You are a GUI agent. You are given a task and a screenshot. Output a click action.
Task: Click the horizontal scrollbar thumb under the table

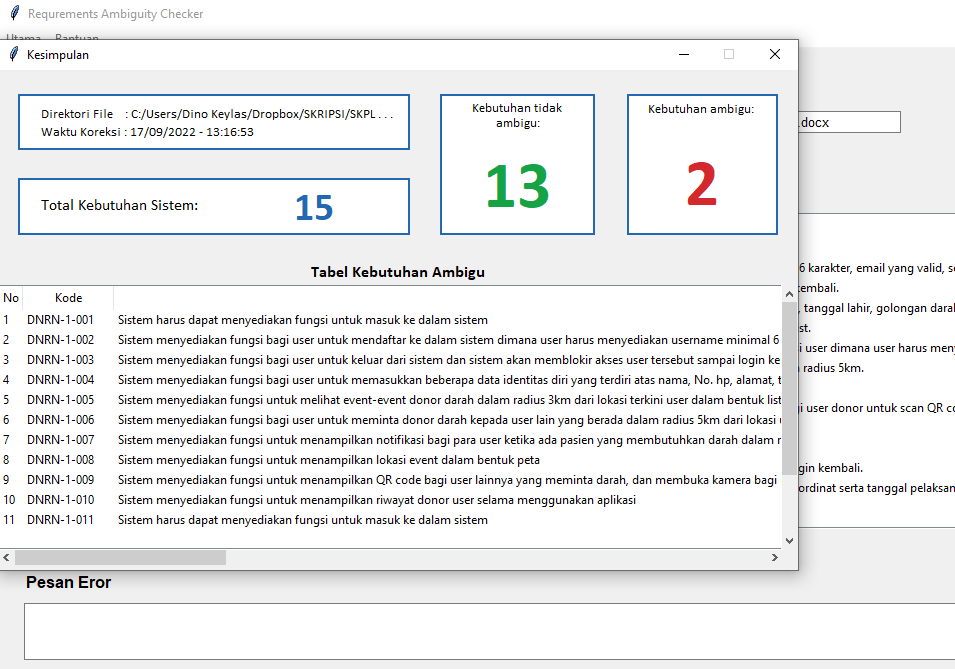click(x=120, y=557)
